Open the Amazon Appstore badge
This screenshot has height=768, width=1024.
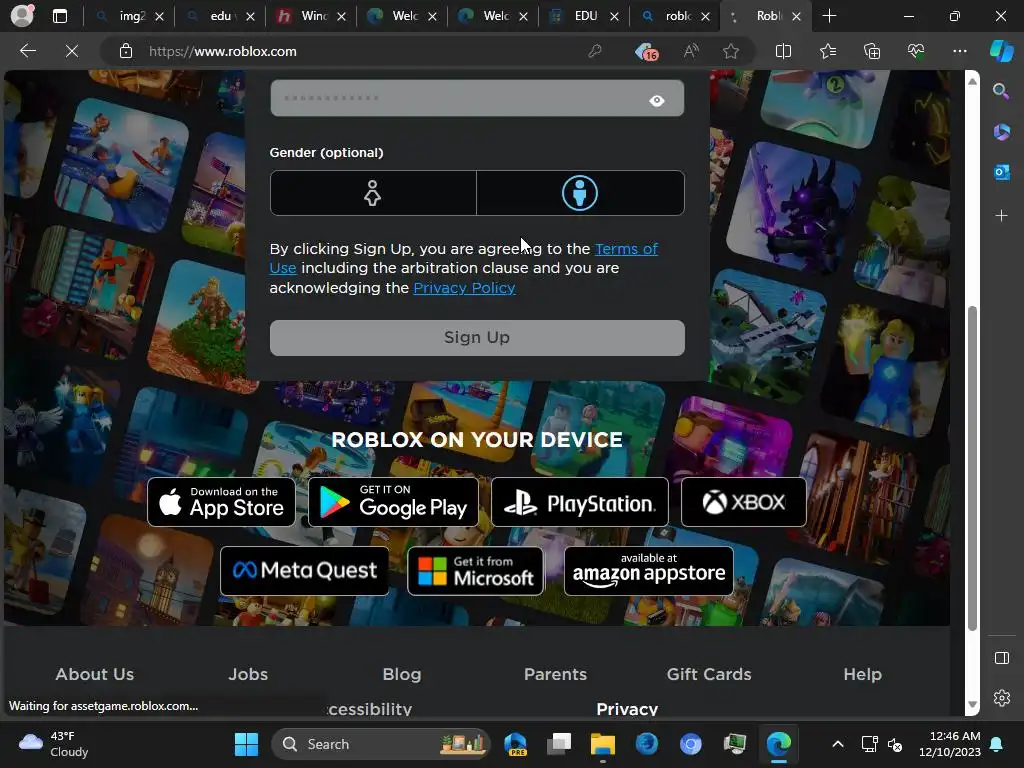(x=648, y=571)
